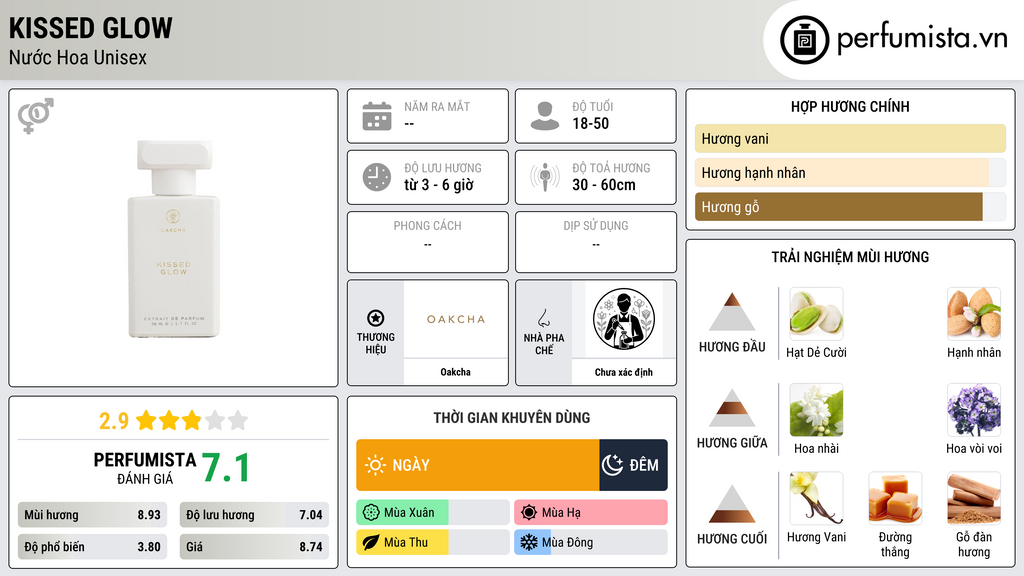This screenshot has height=576, width=1024.
Task: Click the Thời gian khuyên dùng heading
Action: click(512, 417)
